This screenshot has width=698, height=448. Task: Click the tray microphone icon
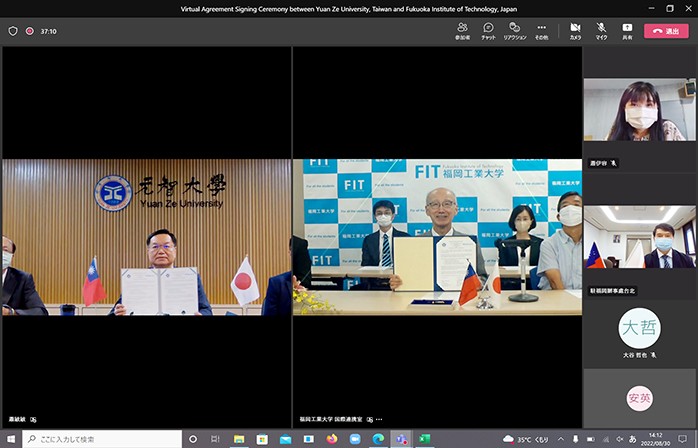[576, 439]
